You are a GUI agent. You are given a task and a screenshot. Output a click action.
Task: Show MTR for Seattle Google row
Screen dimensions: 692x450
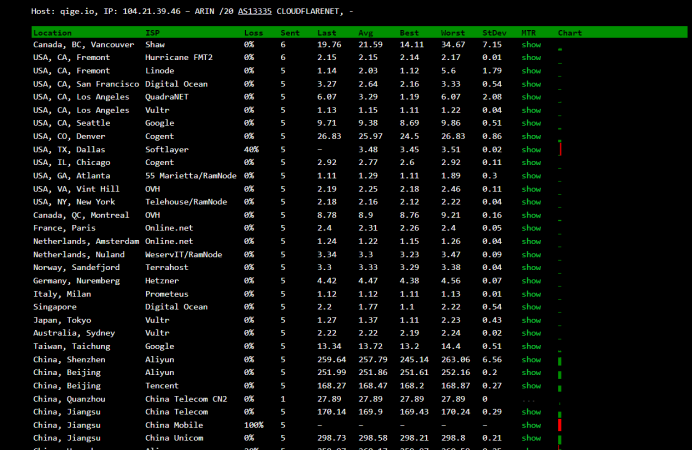click(x=531, y=123)
